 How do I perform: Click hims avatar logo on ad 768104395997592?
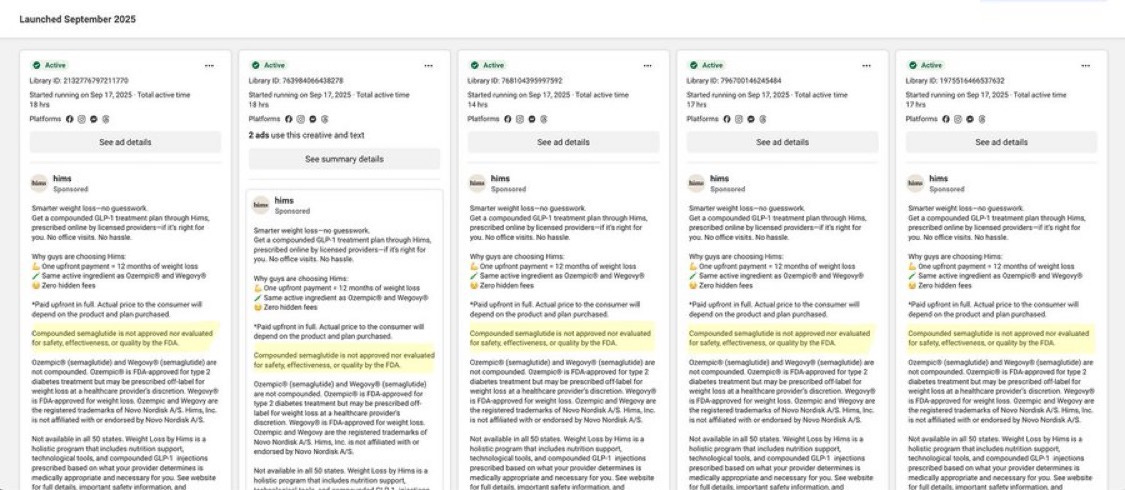[477, 184]
